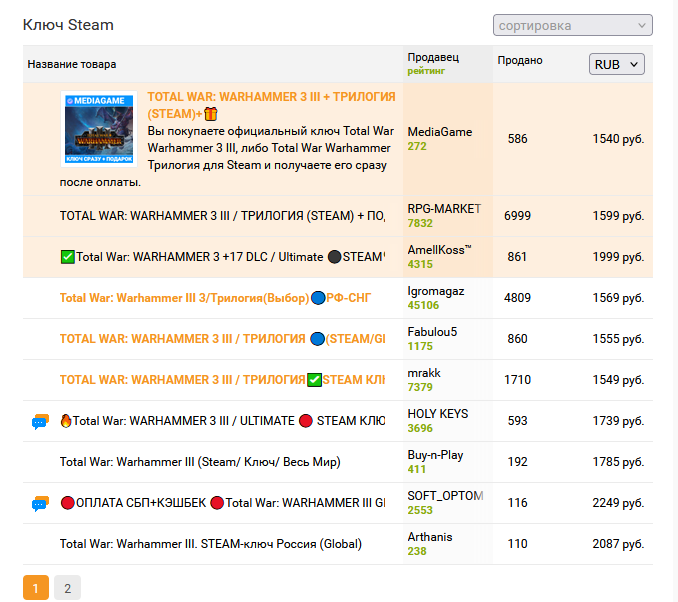
Task: Click green checkmark icon in mrakk listing
Action: [x=314, y=380]
